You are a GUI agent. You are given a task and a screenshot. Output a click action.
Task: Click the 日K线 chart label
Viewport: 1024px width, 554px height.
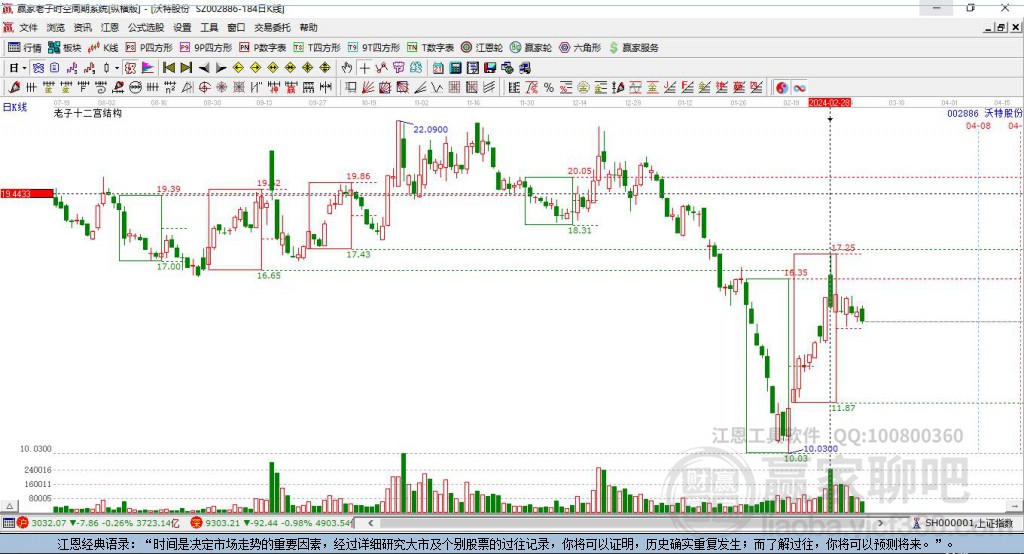(x=15, y=107)
